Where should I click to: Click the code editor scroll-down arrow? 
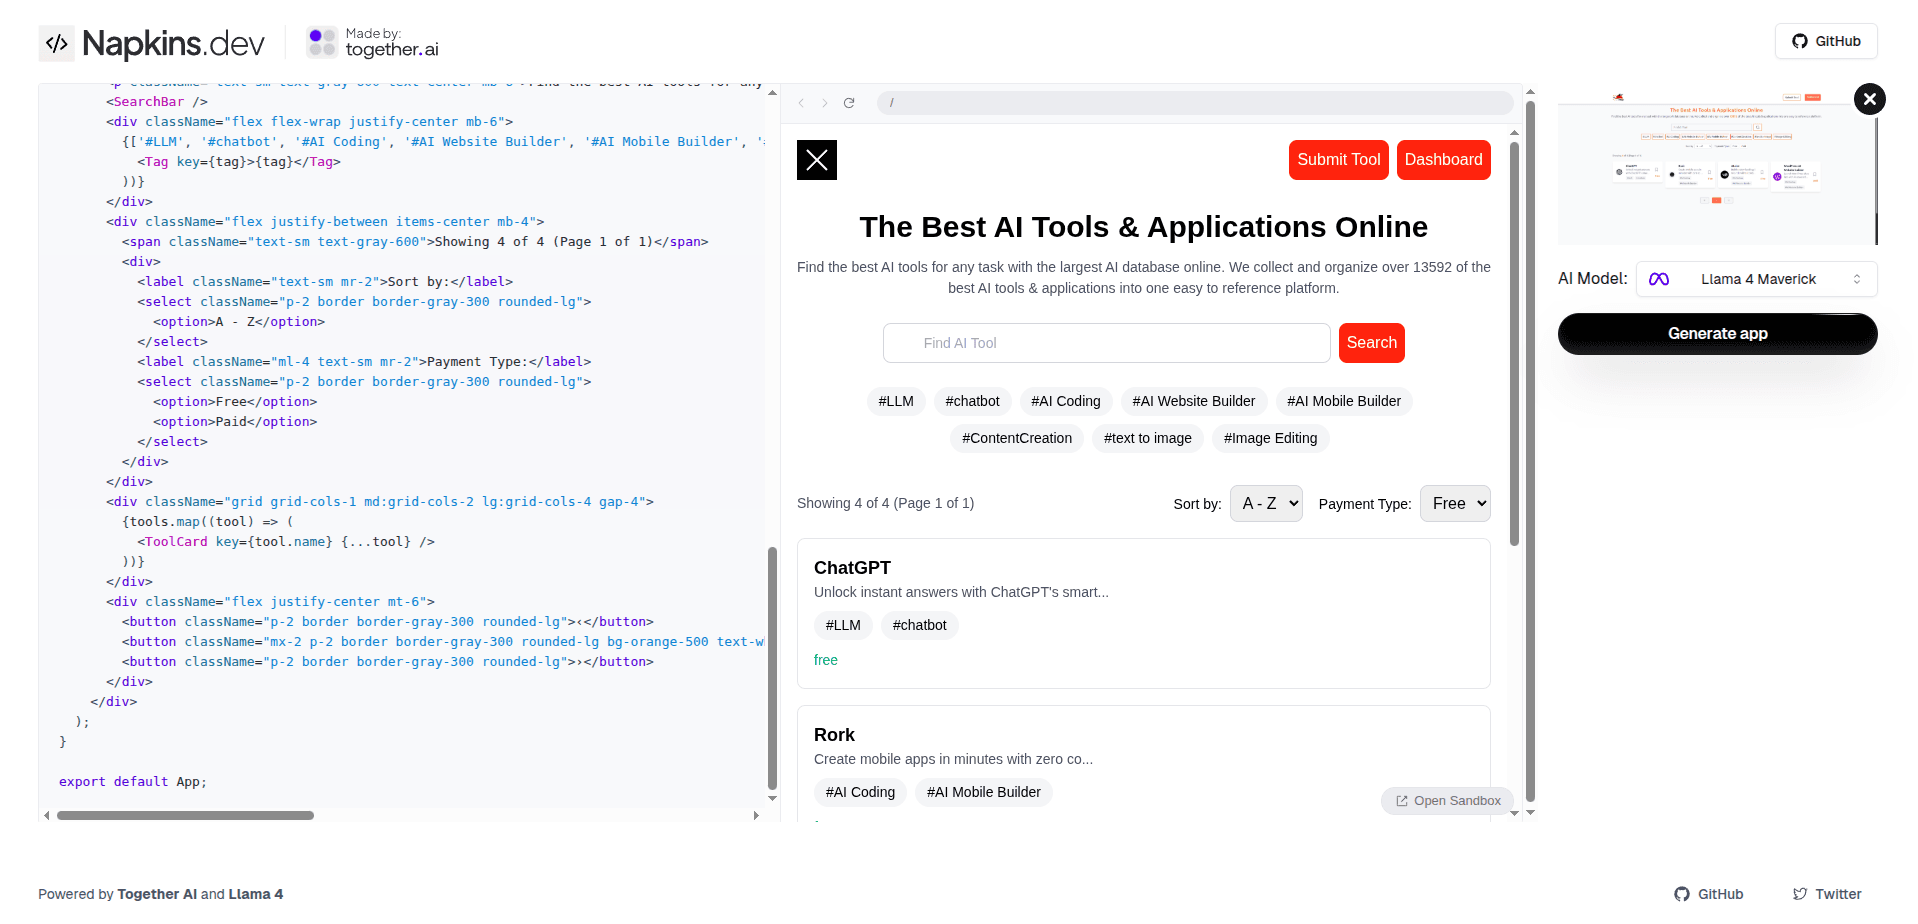[x=772, y=799]
